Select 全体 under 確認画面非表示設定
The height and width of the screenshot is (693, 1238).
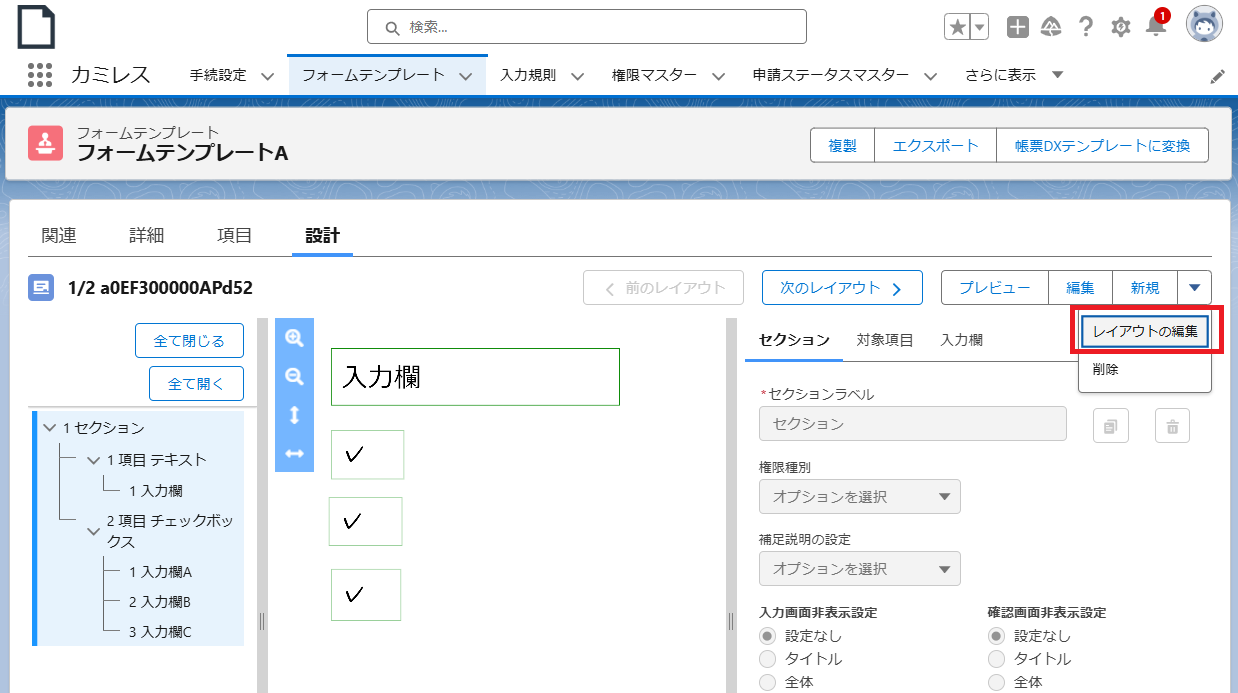[x=996, y=682]
